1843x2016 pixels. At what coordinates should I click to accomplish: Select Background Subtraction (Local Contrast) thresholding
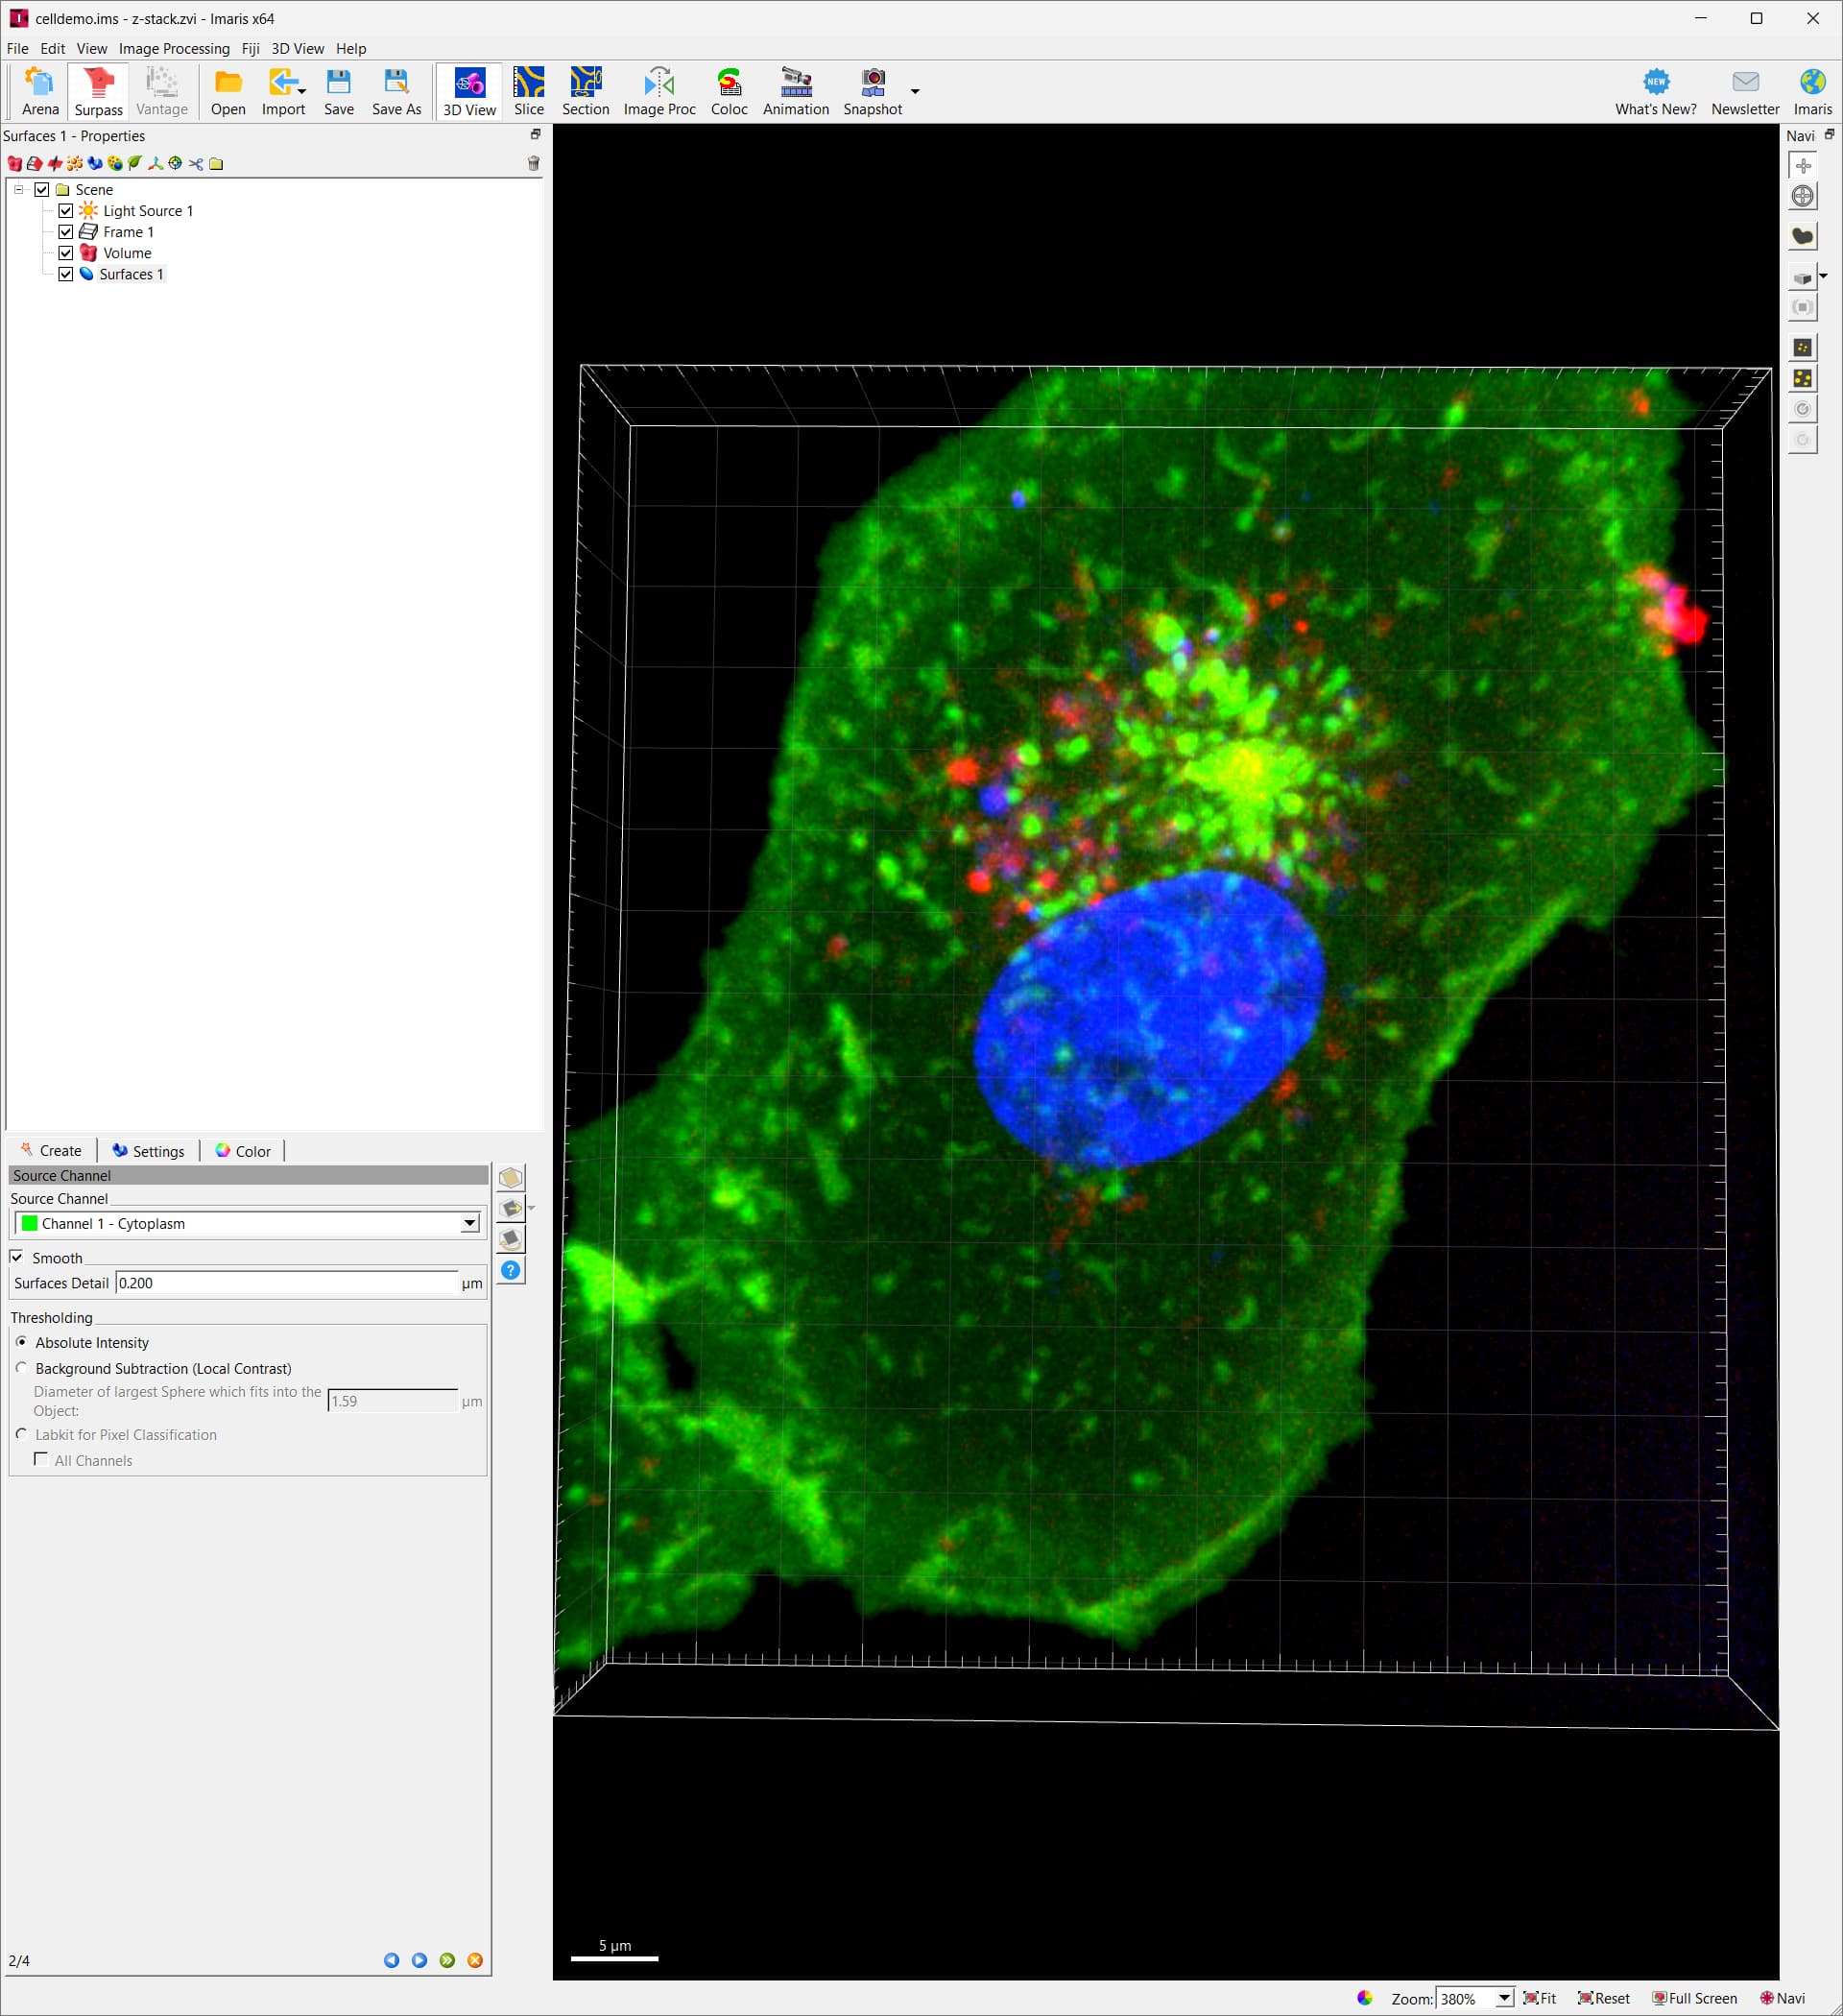click(x=21, y=1368)
